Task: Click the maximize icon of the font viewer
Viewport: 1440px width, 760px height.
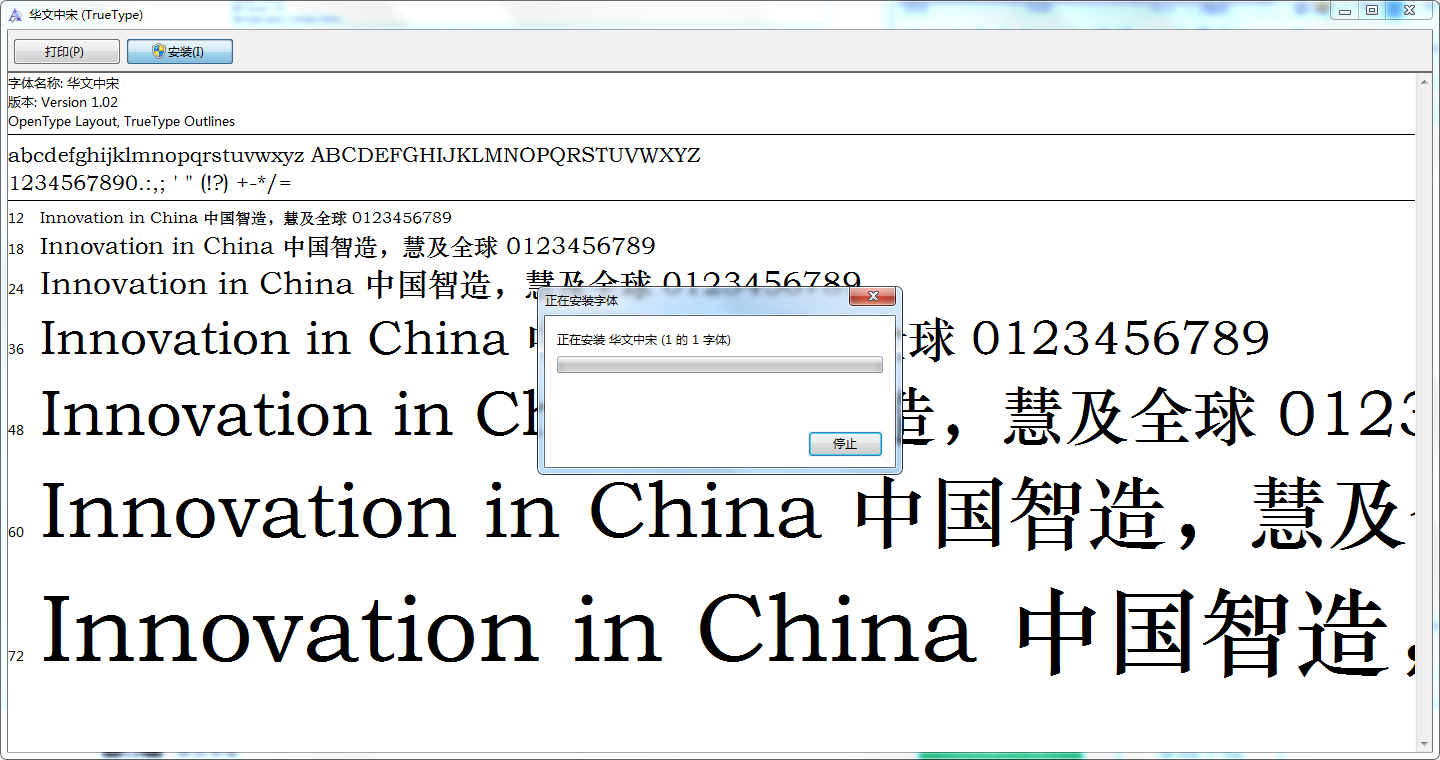Action: click(x=1372, y=11)
